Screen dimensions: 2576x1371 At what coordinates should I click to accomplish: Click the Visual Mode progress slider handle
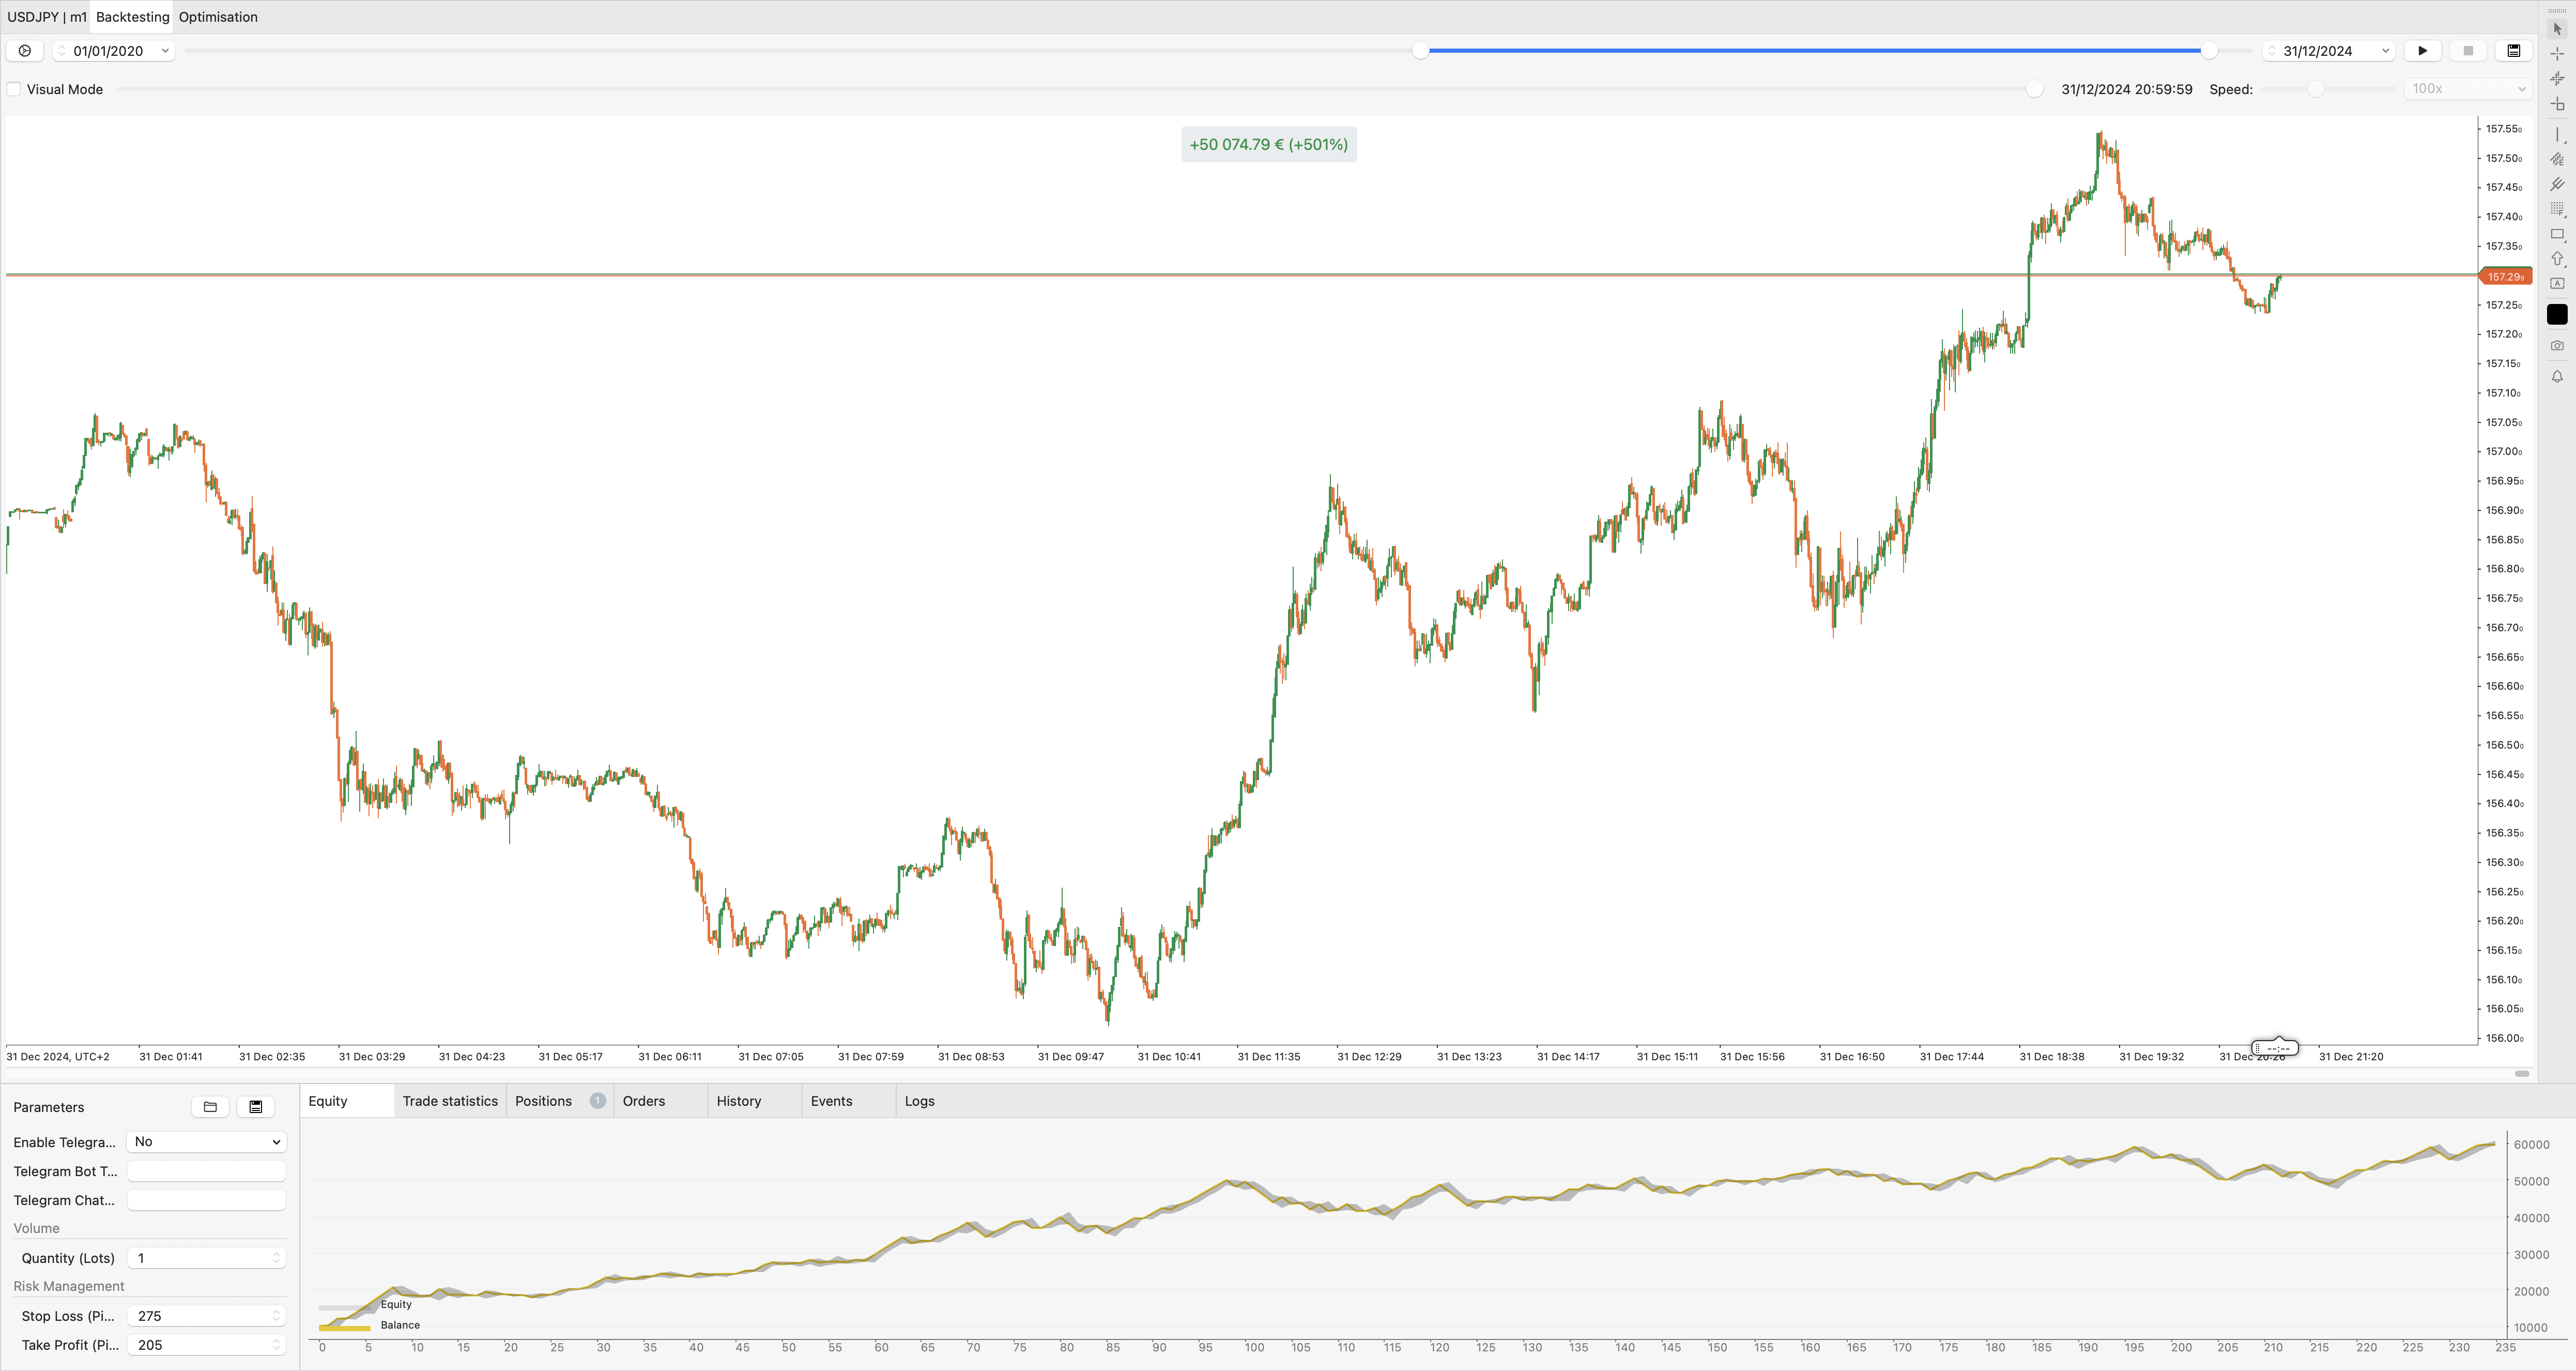[x=2034, y=89]
